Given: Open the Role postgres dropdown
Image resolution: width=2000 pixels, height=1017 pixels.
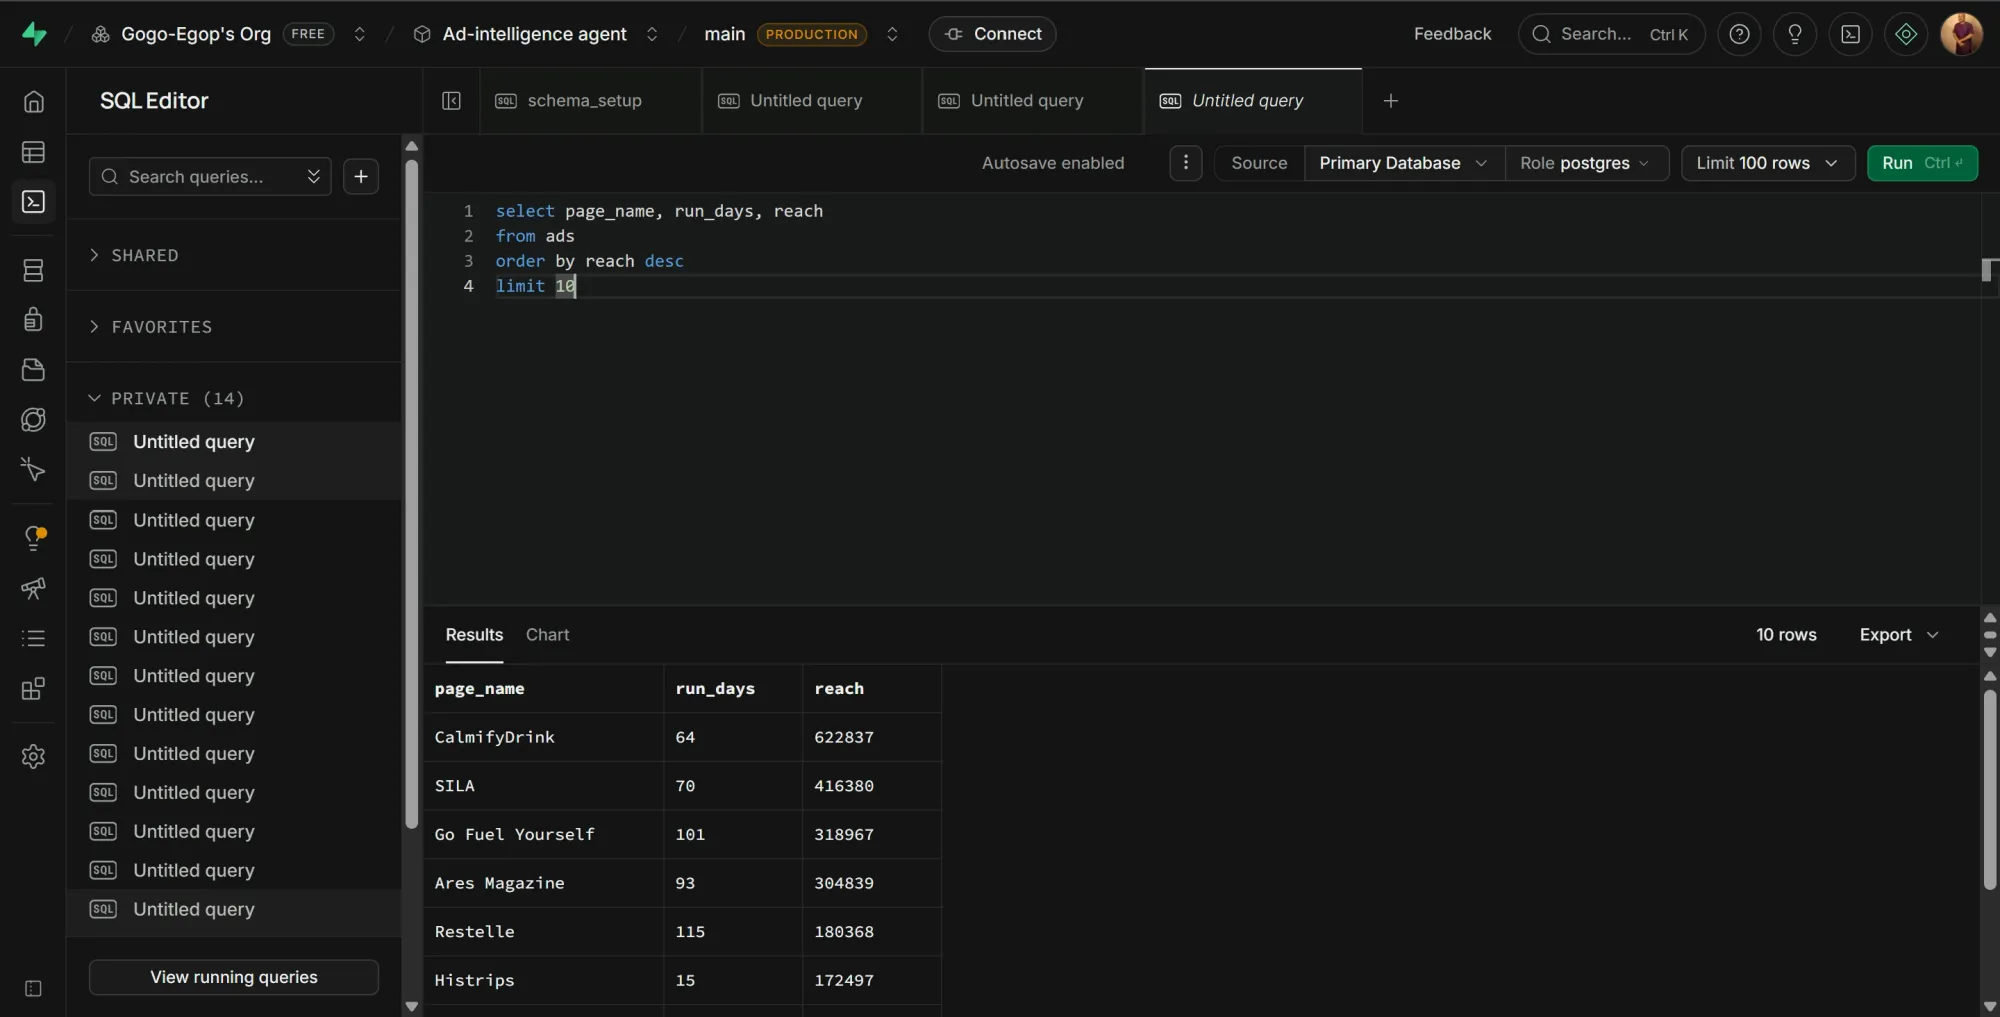Looking at the screenshot, I should click(x=1586, y=163).
